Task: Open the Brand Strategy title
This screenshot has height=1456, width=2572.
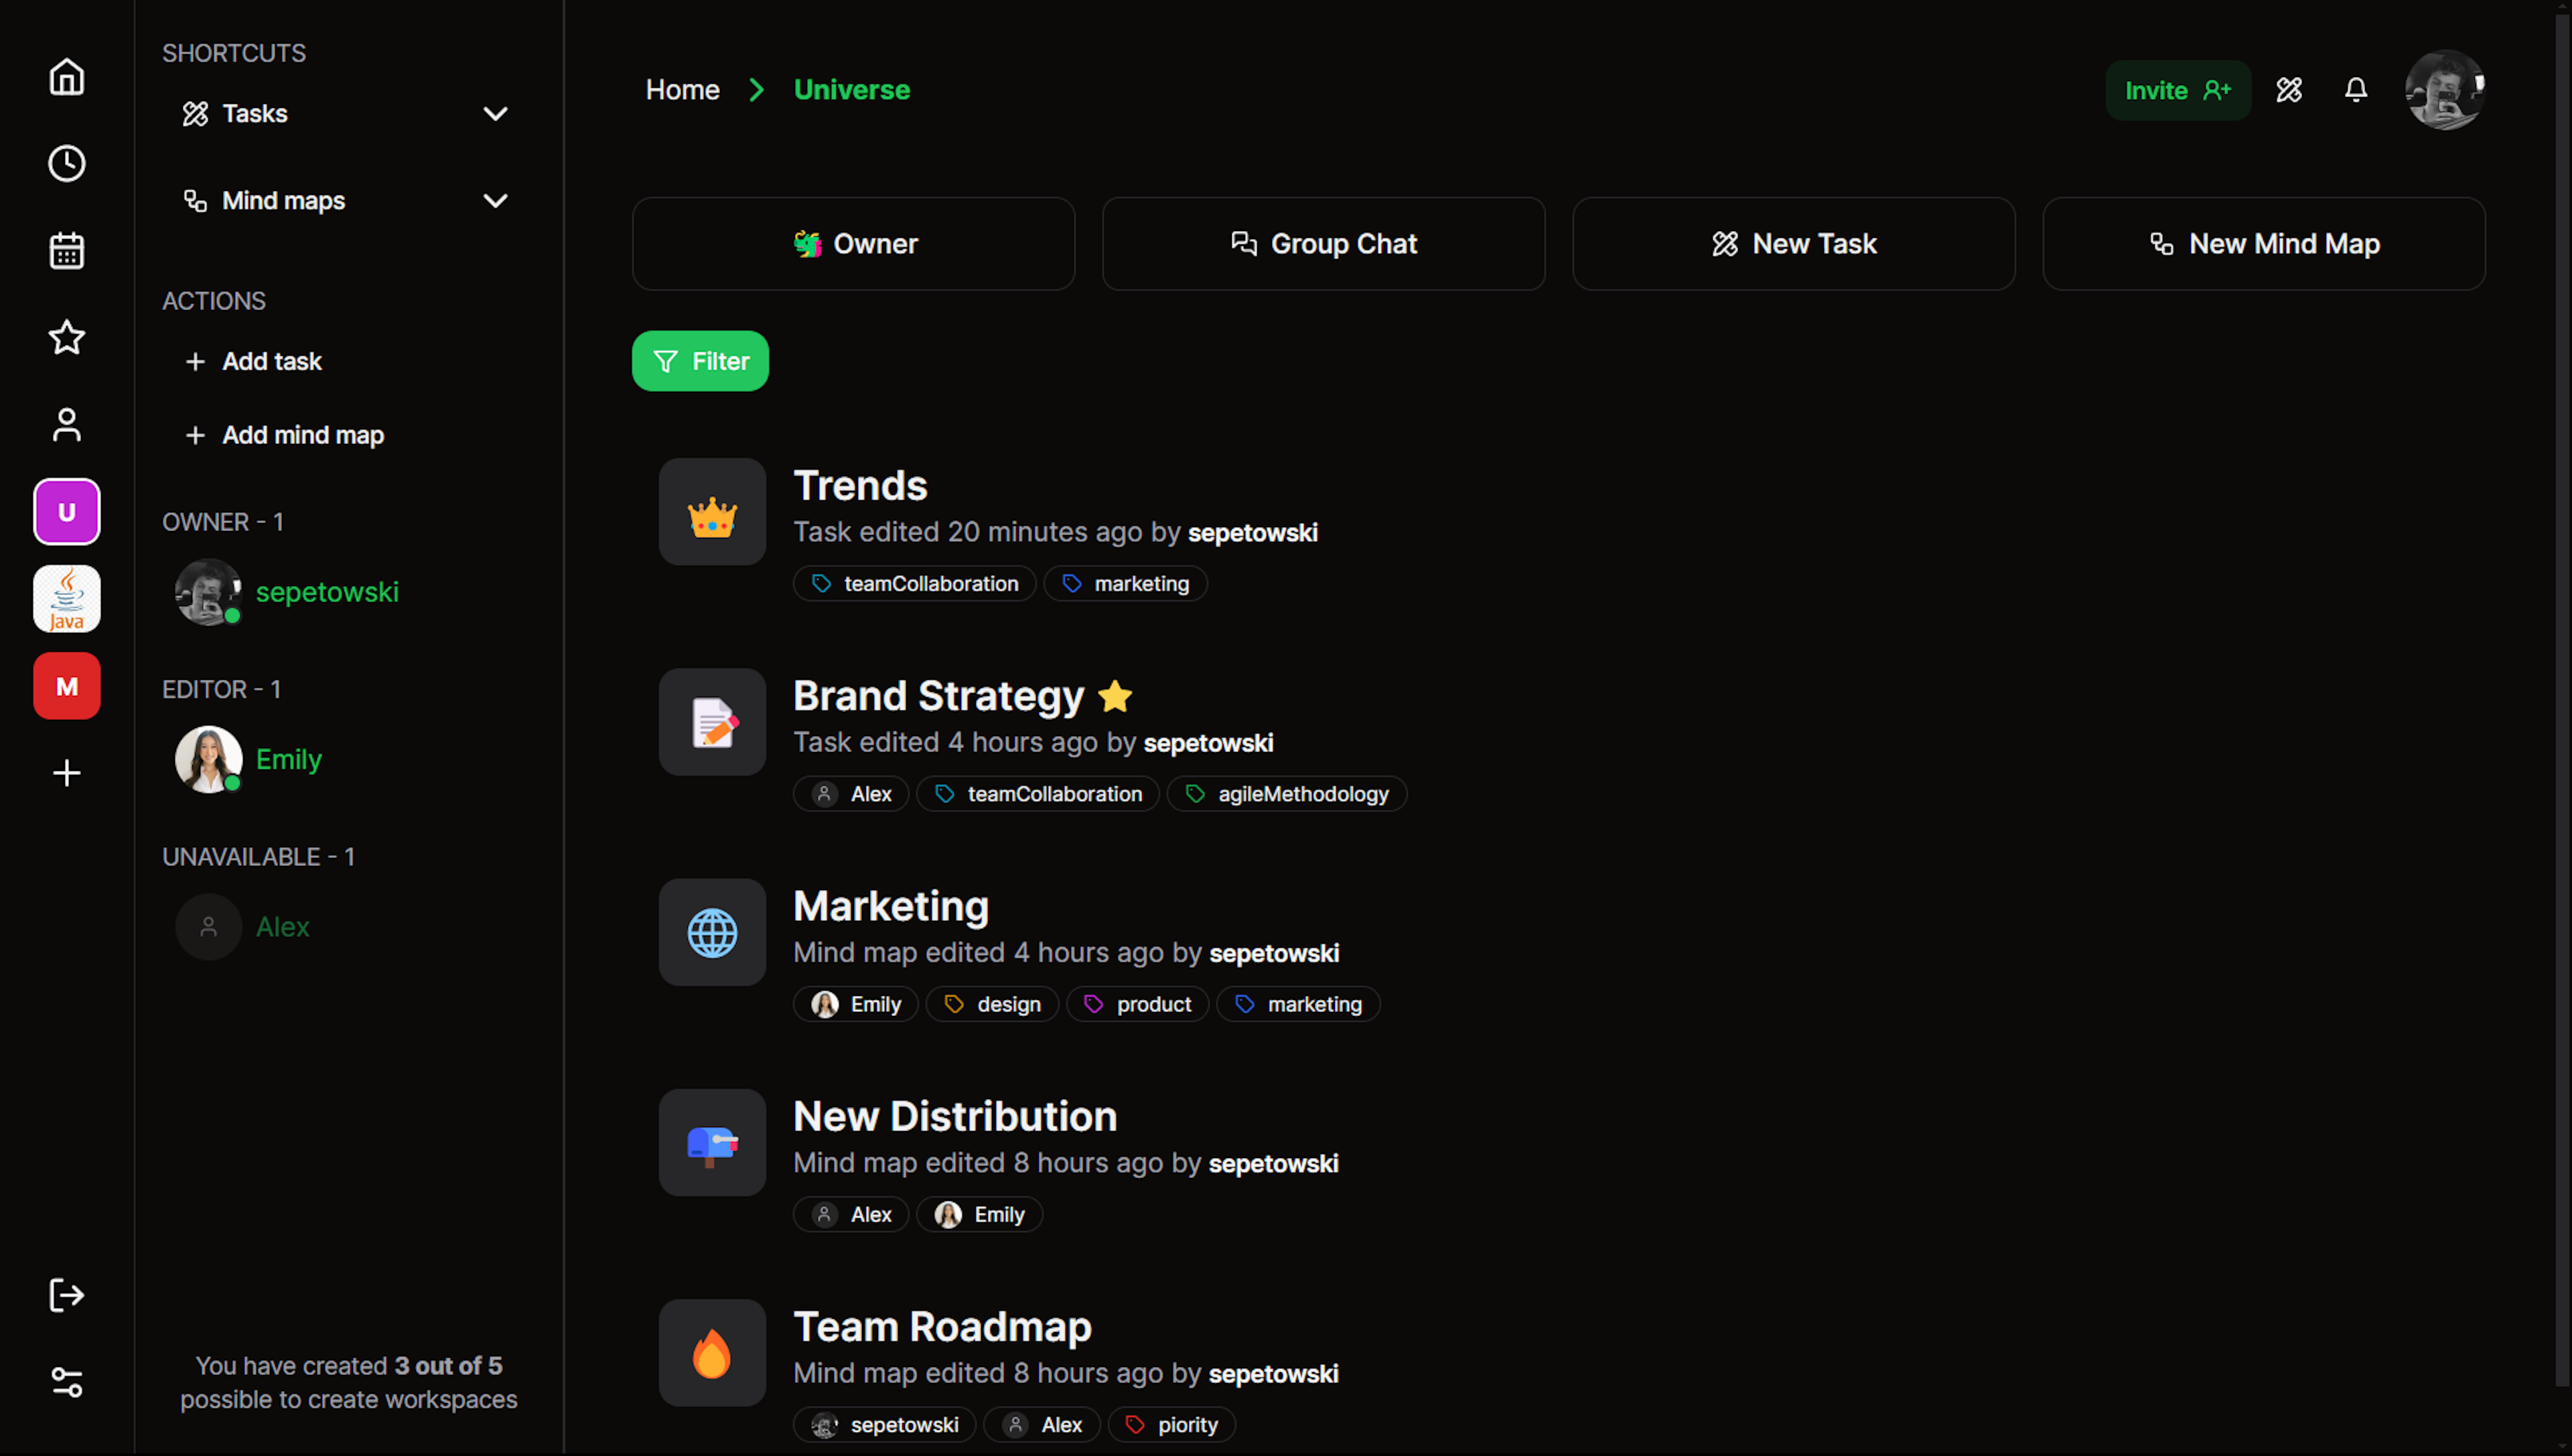Action: pyautogui.click(x=938, y=696)
